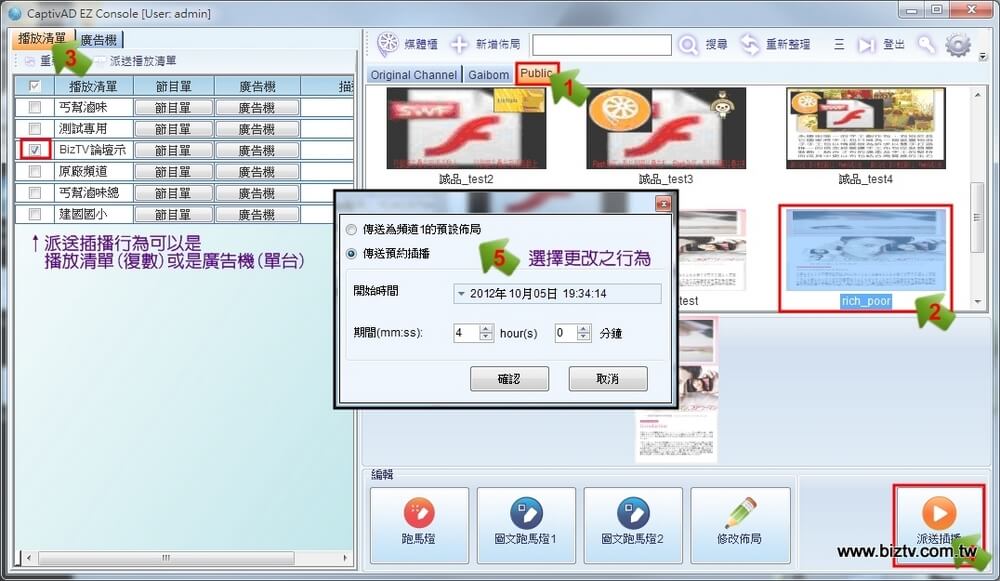Click the toolbar search input field
This screenshot has height=581, width=1000.
601,45
